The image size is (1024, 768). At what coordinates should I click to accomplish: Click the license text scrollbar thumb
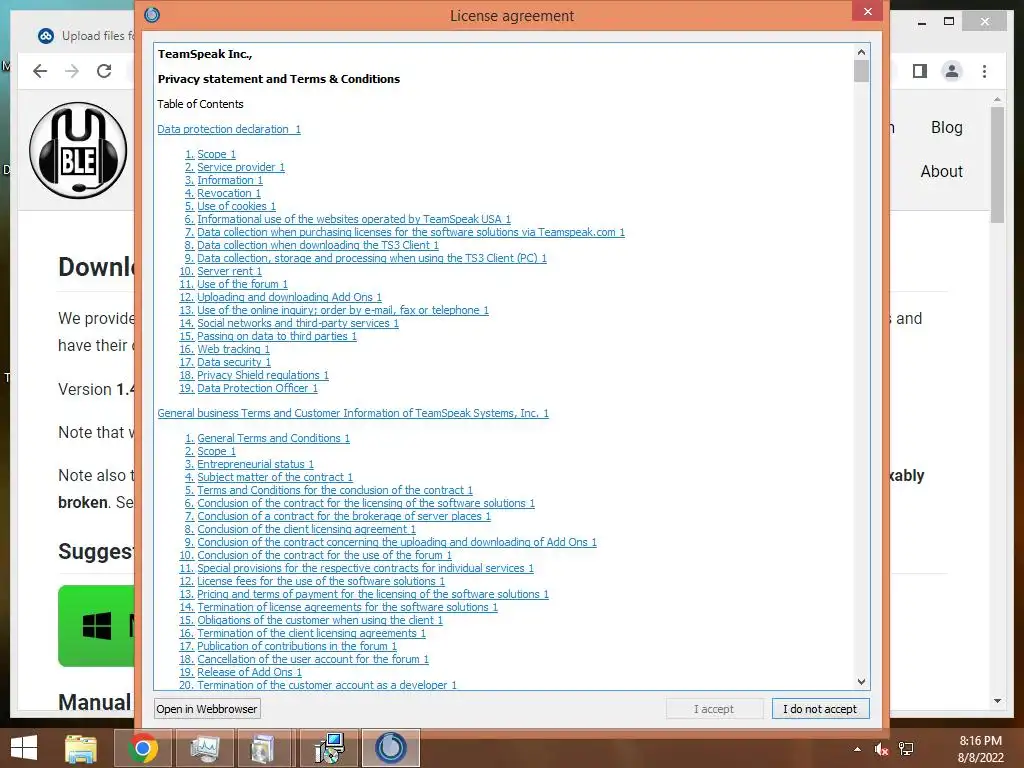[x=861, y=71]
